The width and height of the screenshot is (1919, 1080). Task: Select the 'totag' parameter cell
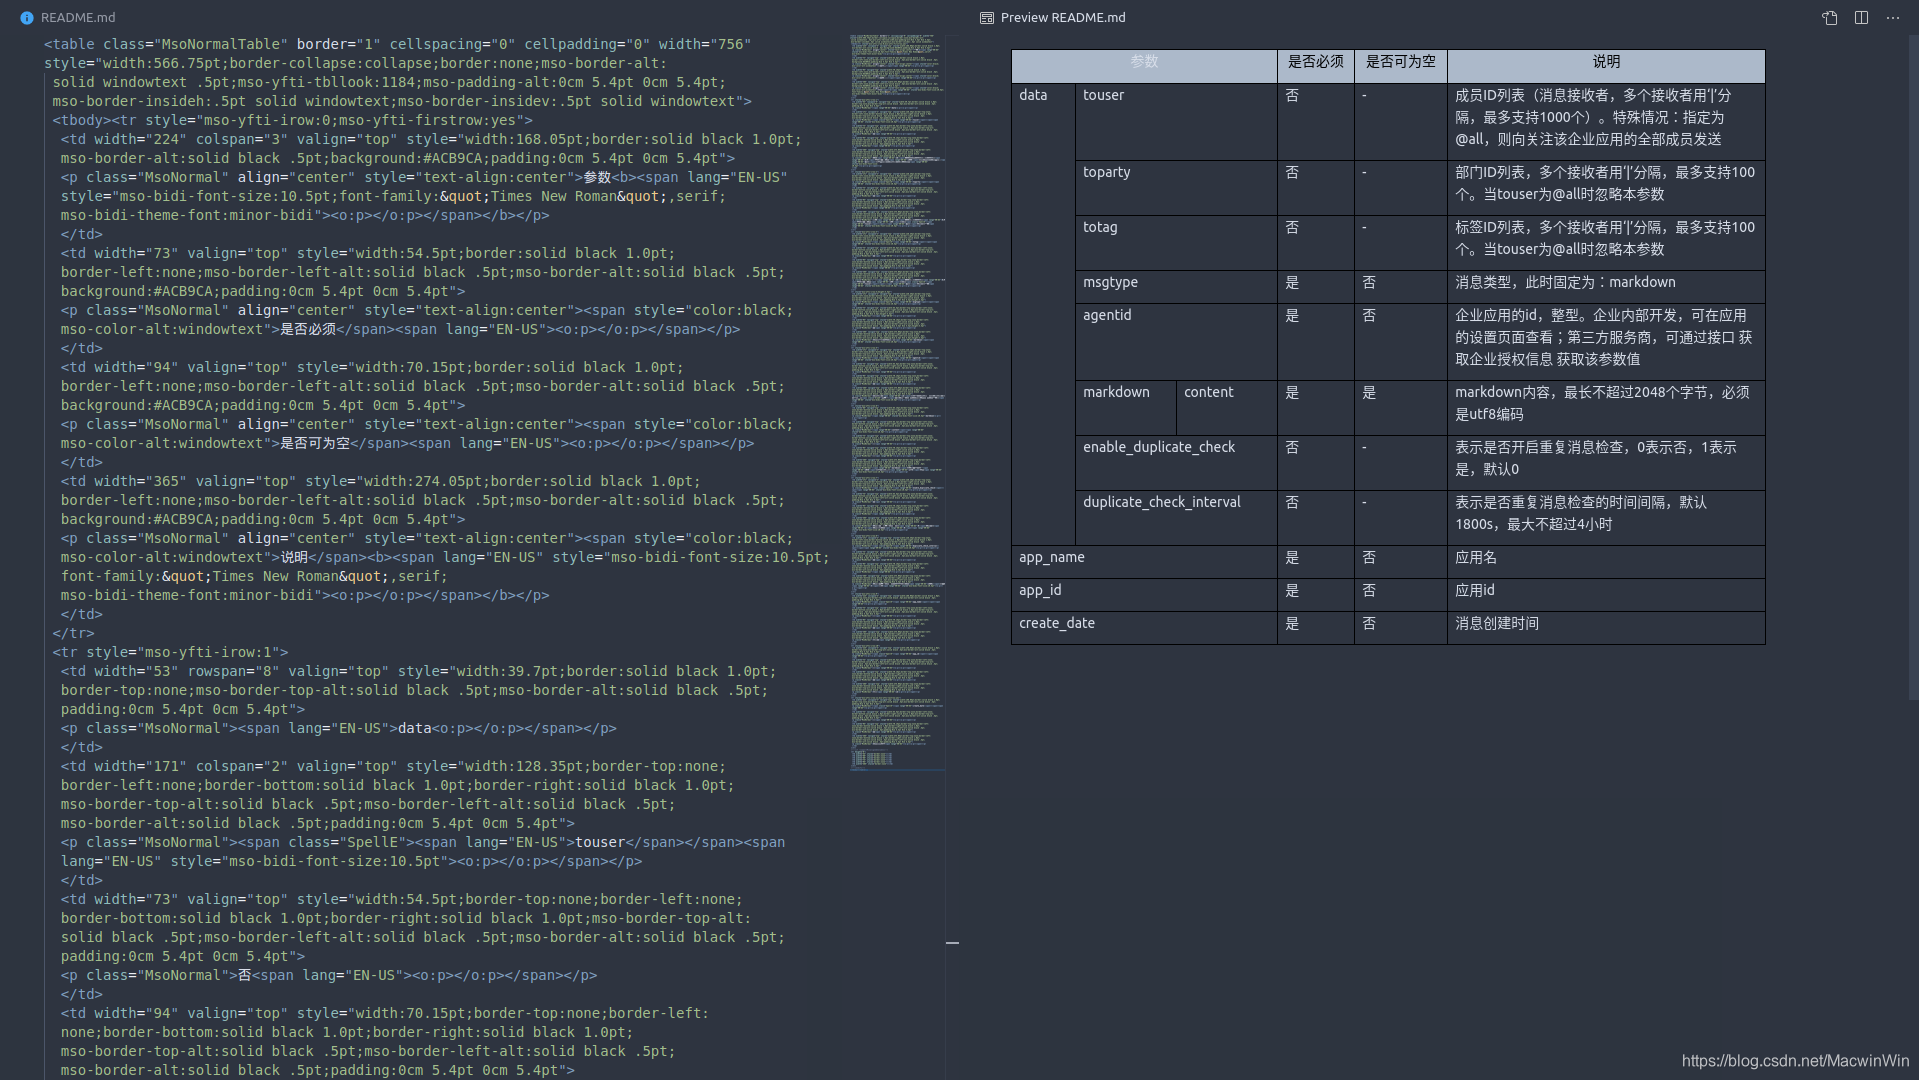1176,243
